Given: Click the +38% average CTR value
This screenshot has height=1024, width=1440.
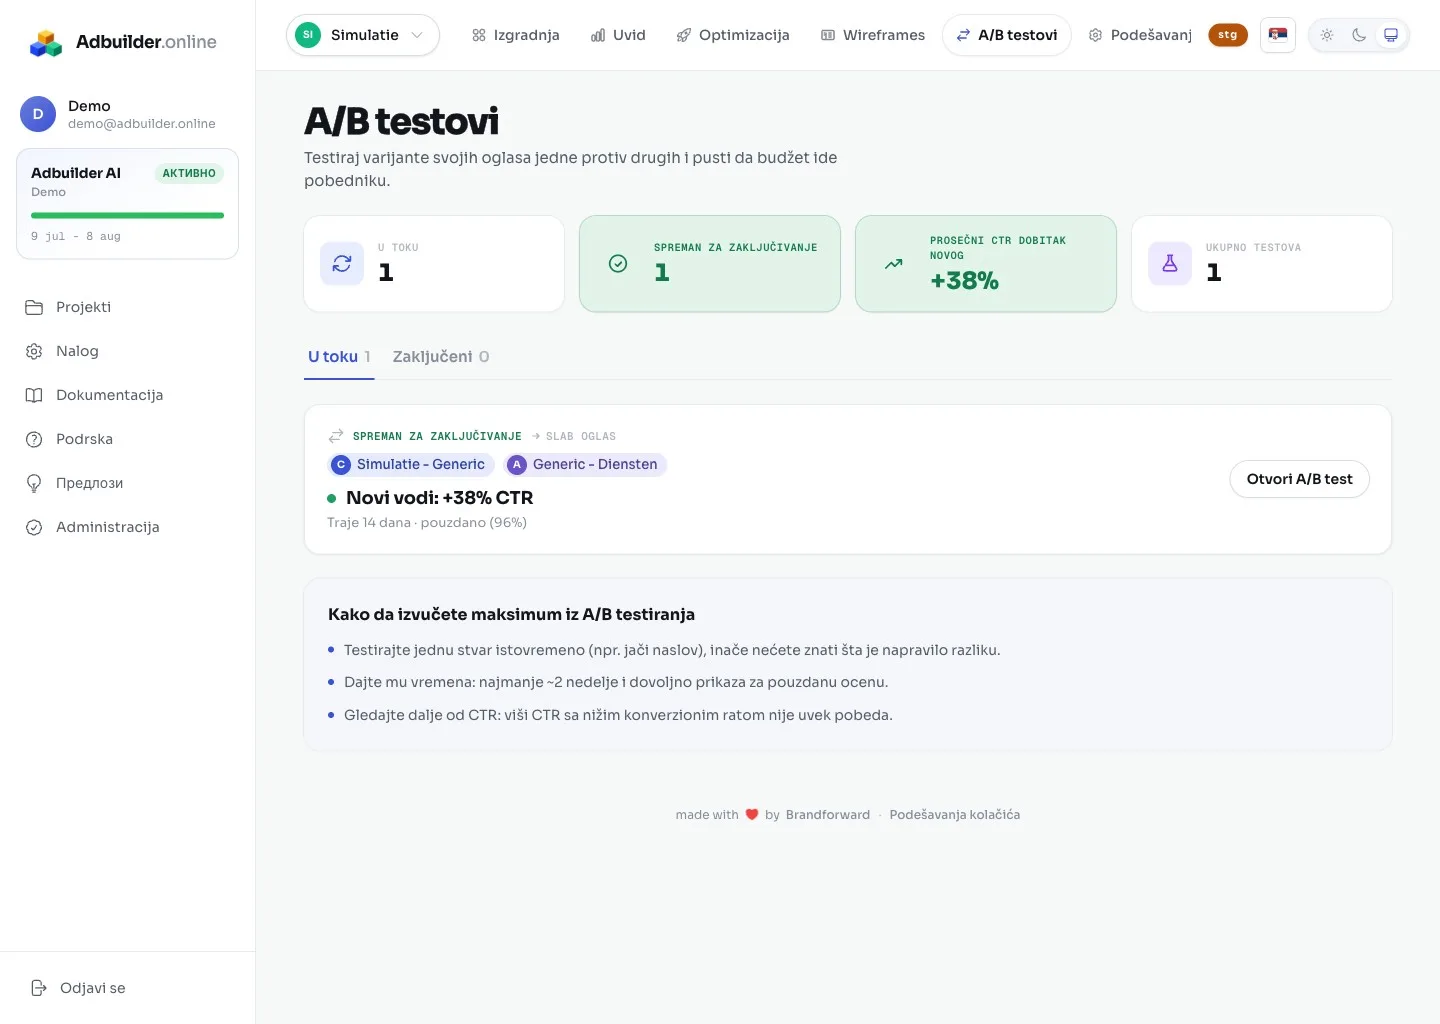Looking at the screenshot, I should [964, 281].
